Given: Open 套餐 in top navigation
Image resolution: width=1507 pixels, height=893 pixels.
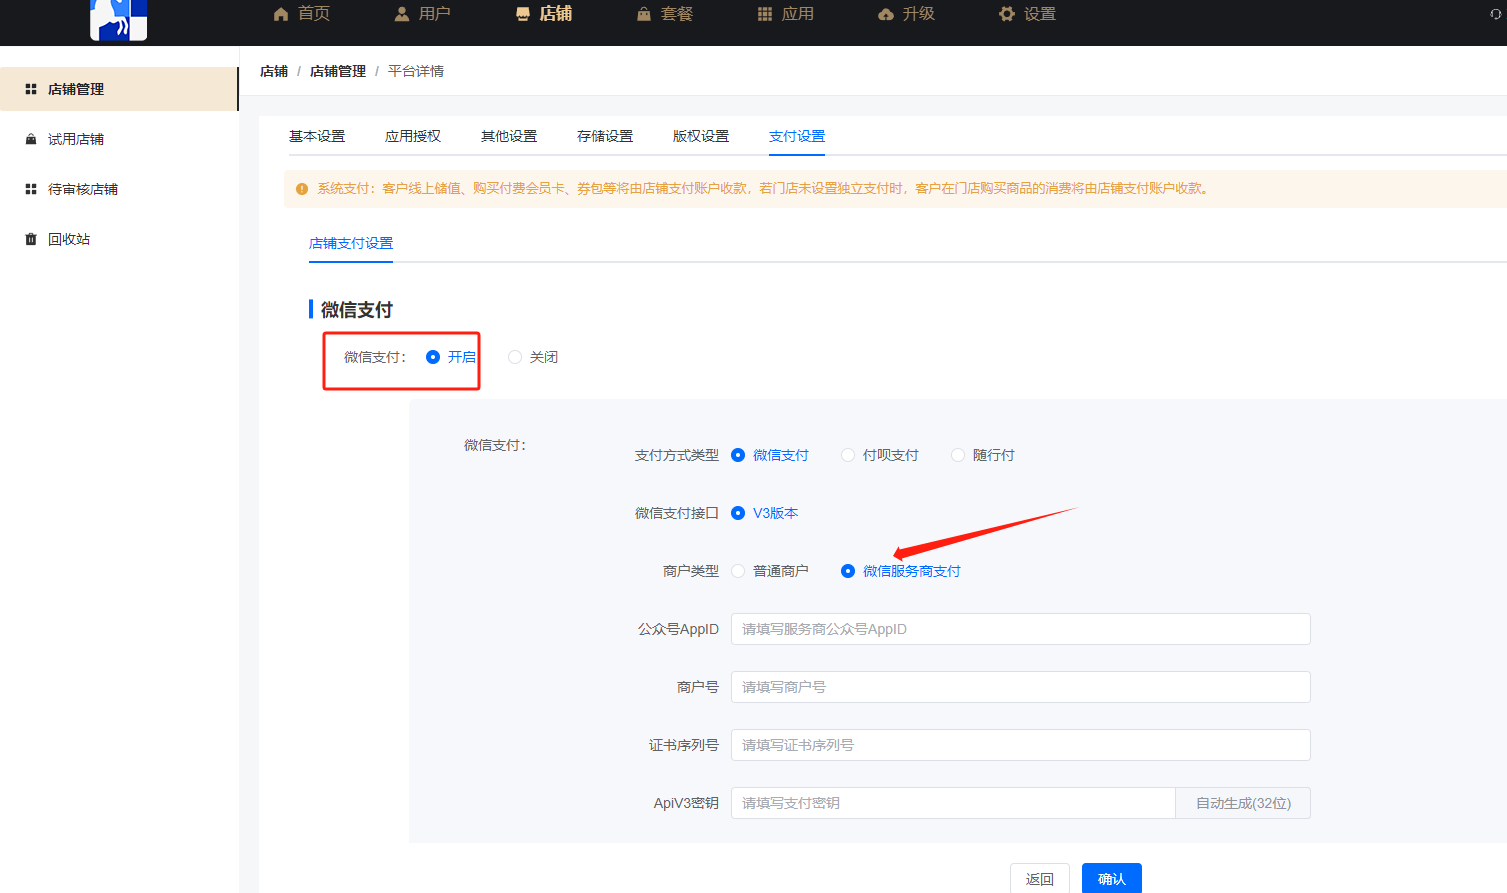Looking at the screenshot, I should pyautogui.click(x=677, y=14).
